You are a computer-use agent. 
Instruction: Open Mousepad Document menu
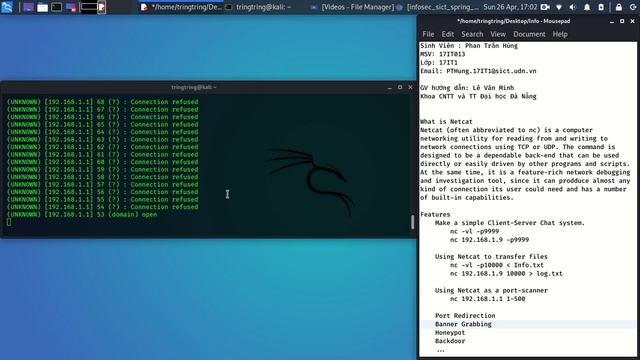tap(529, 34)
